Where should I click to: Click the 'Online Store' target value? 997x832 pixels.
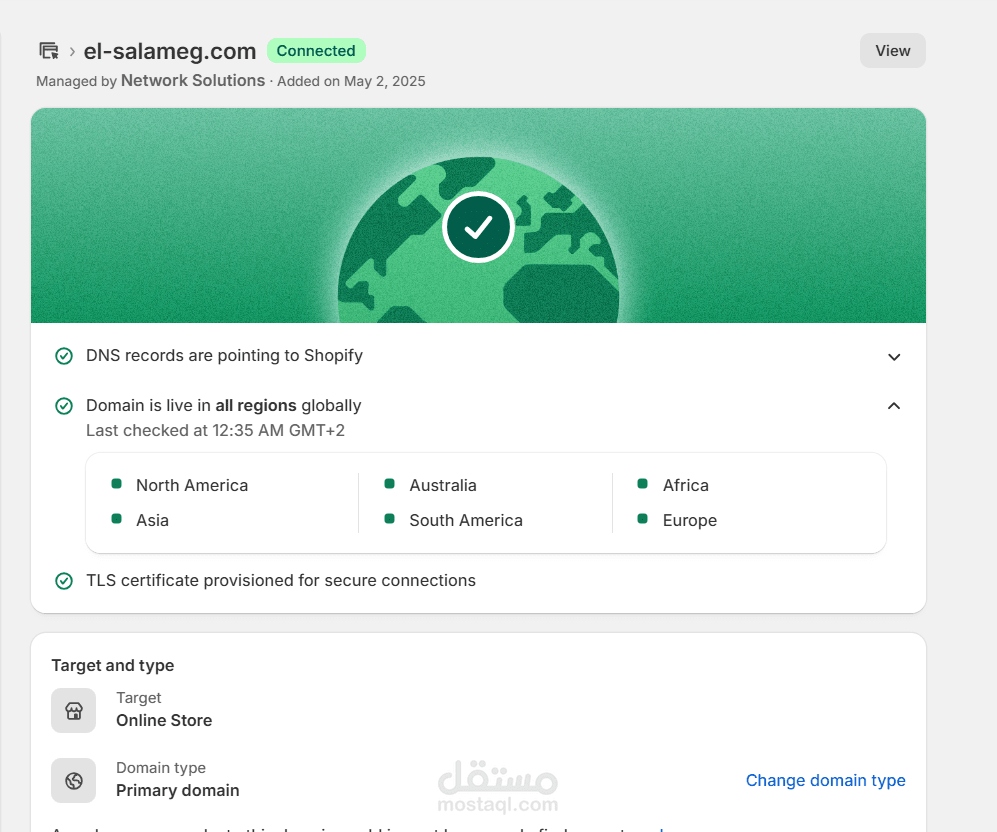(164, 720)
